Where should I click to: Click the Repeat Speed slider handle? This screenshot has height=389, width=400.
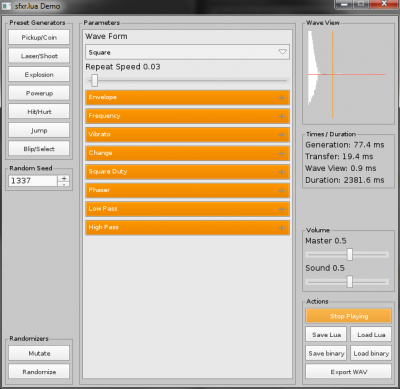click(x=95, y=80)
